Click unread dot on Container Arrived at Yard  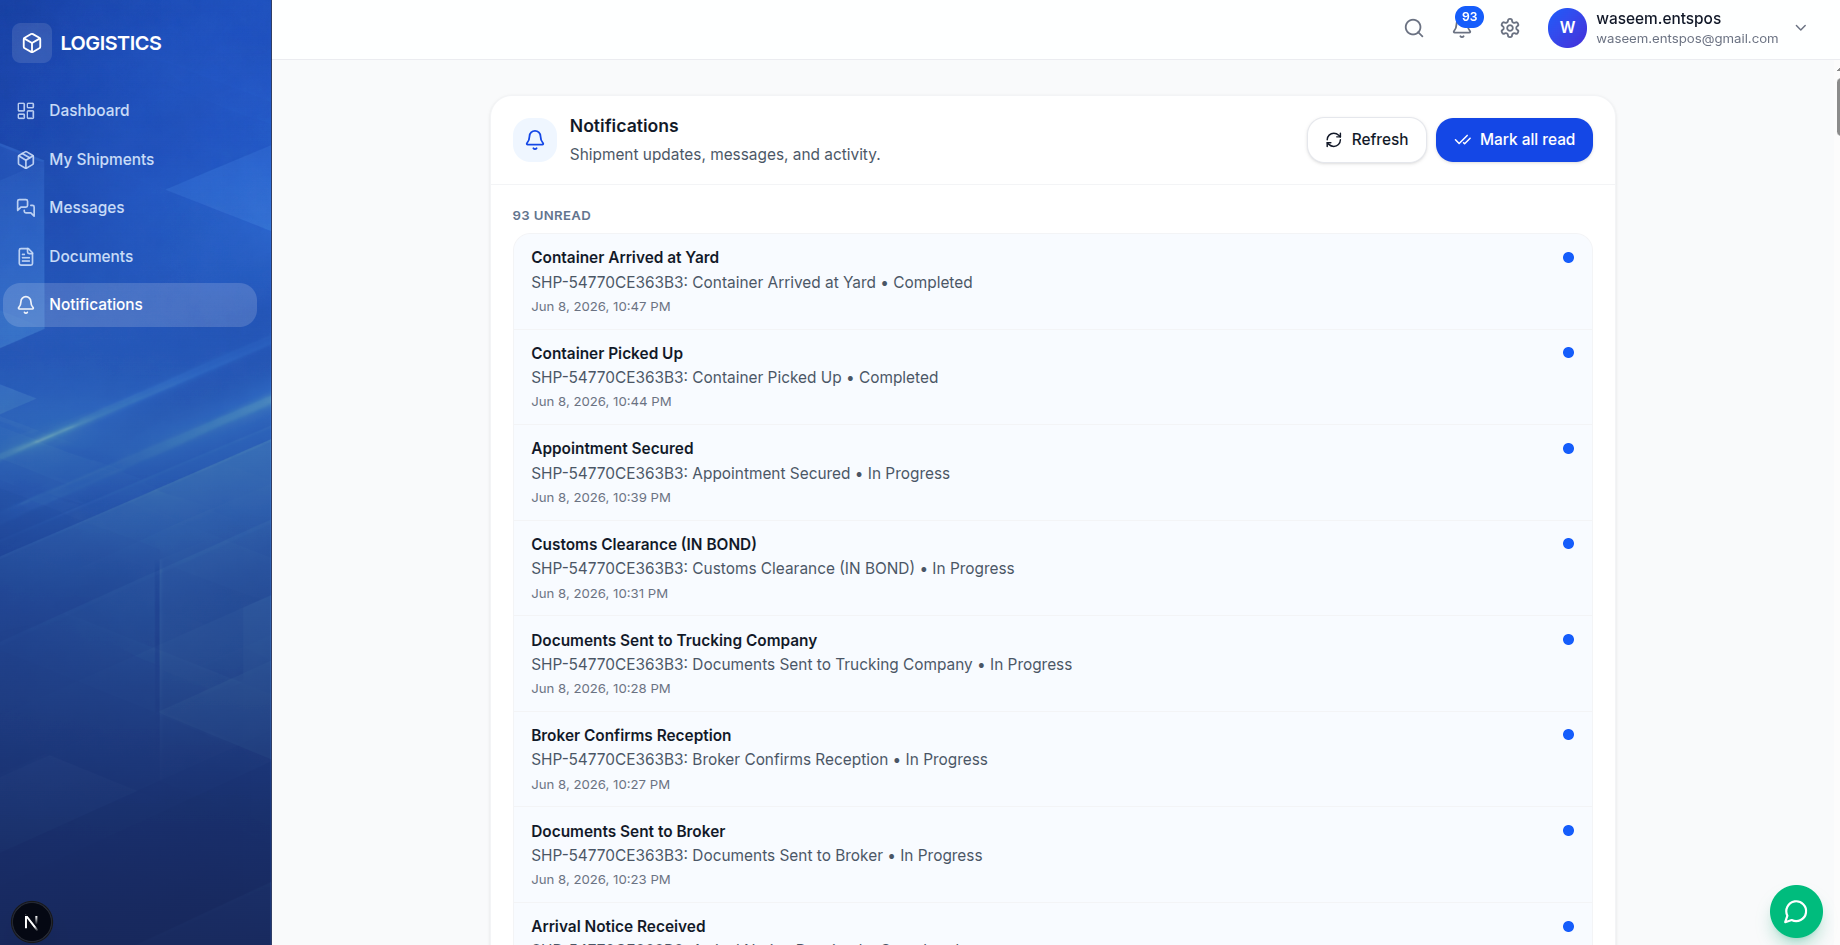(1568, 257)
